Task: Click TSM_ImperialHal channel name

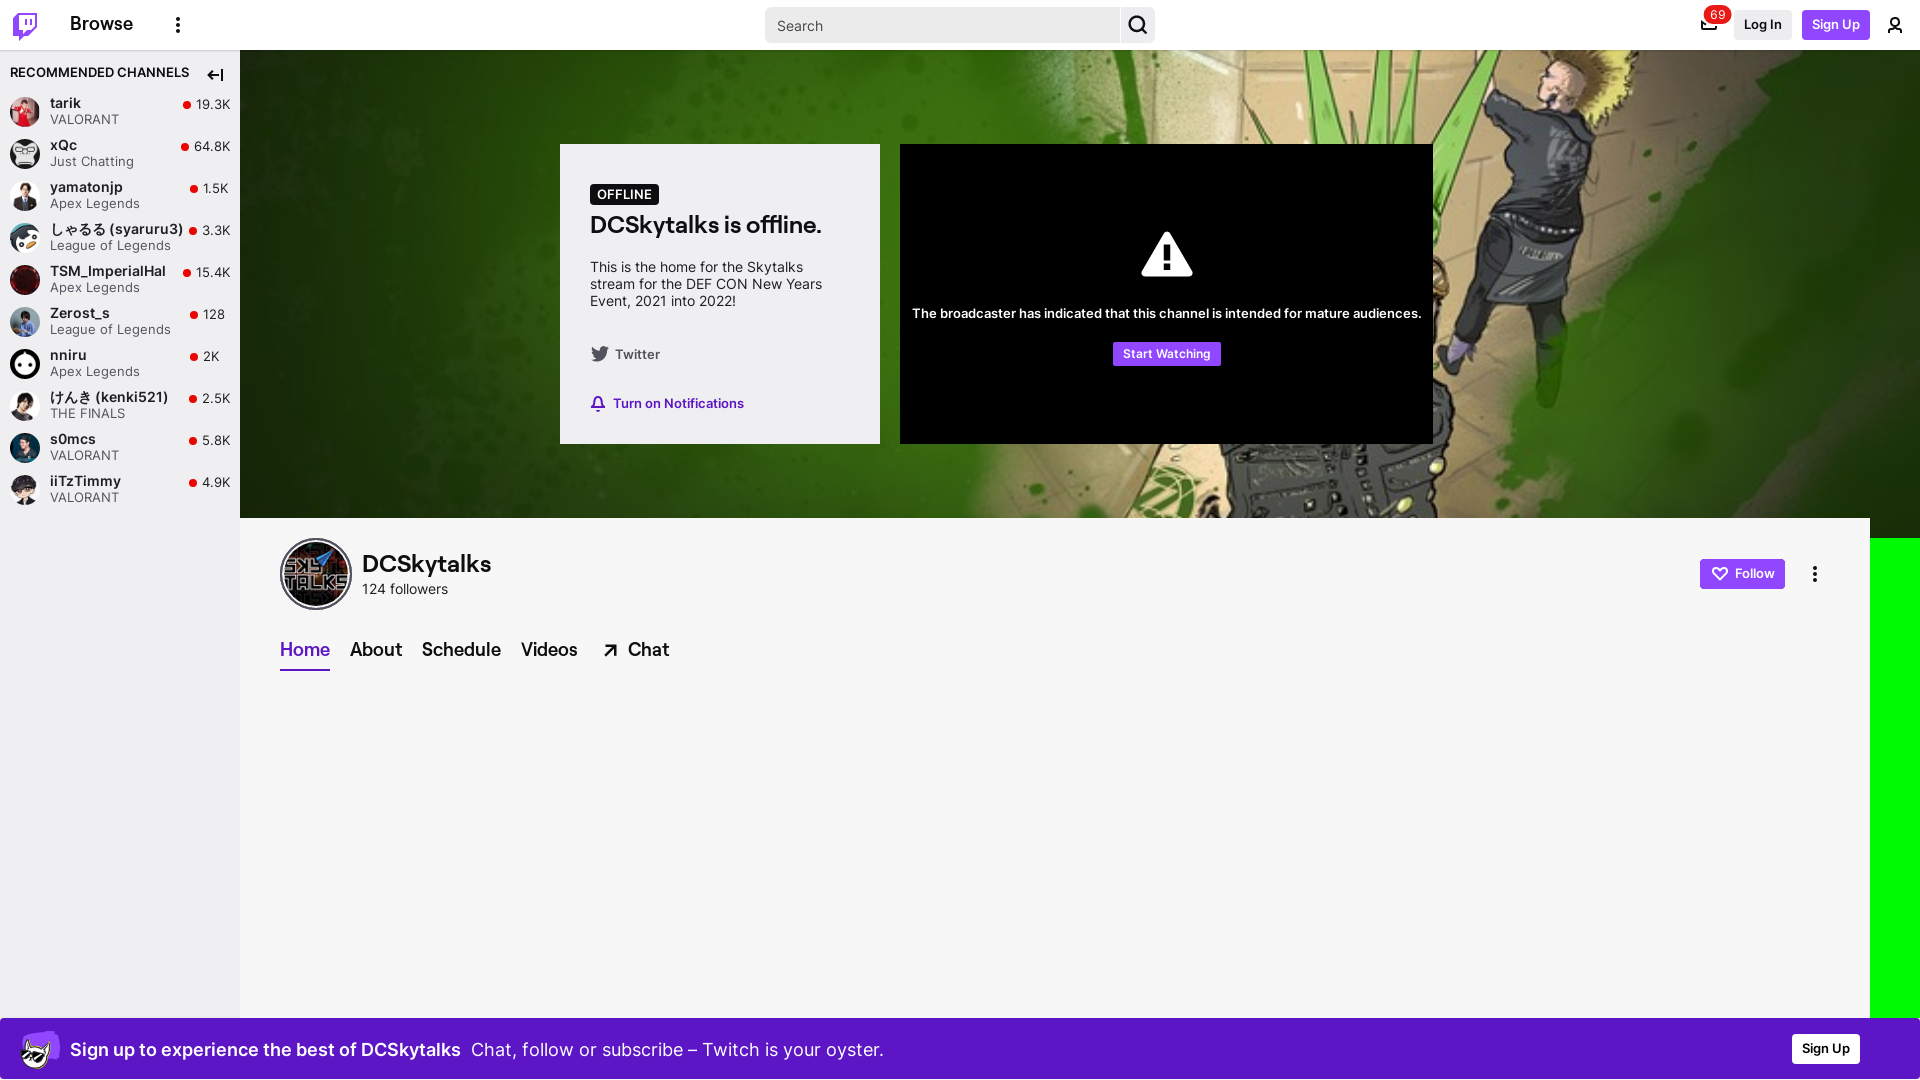Action: pyautogui.click(x=108, y=271)
